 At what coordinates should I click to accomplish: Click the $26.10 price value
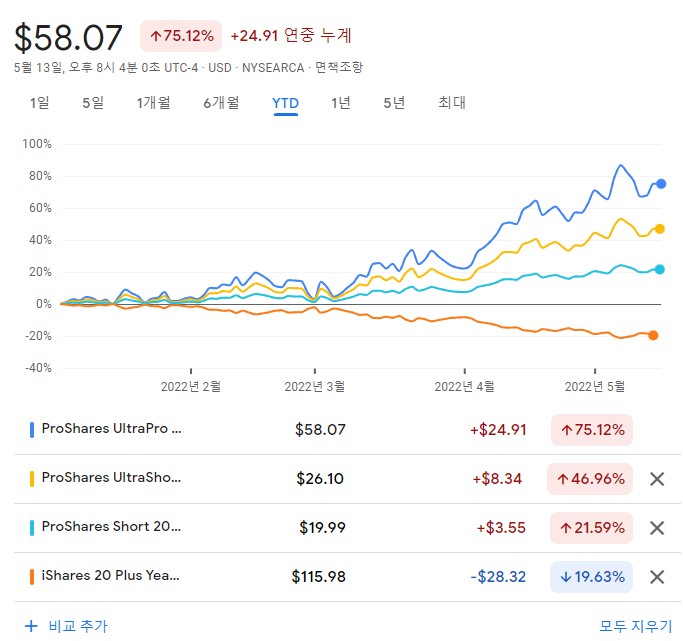point(320,479)
